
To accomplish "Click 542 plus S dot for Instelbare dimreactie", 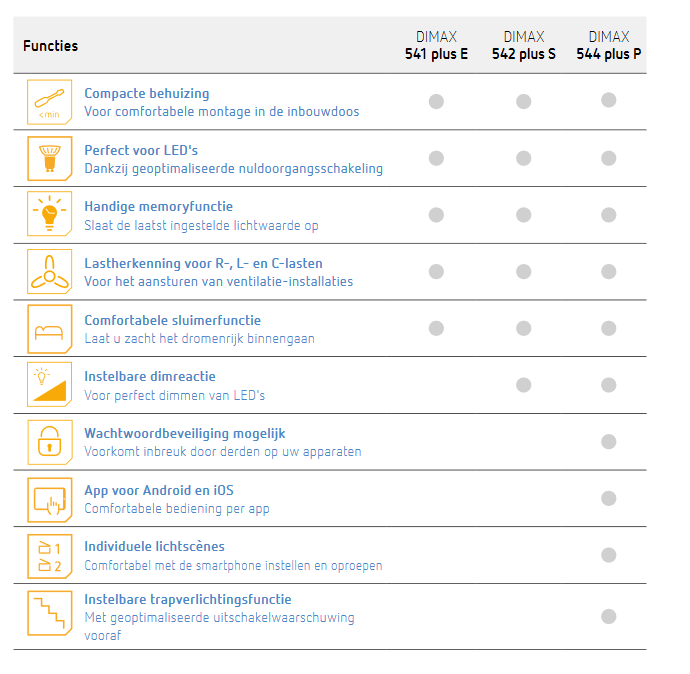I will [x=523, y=385].
